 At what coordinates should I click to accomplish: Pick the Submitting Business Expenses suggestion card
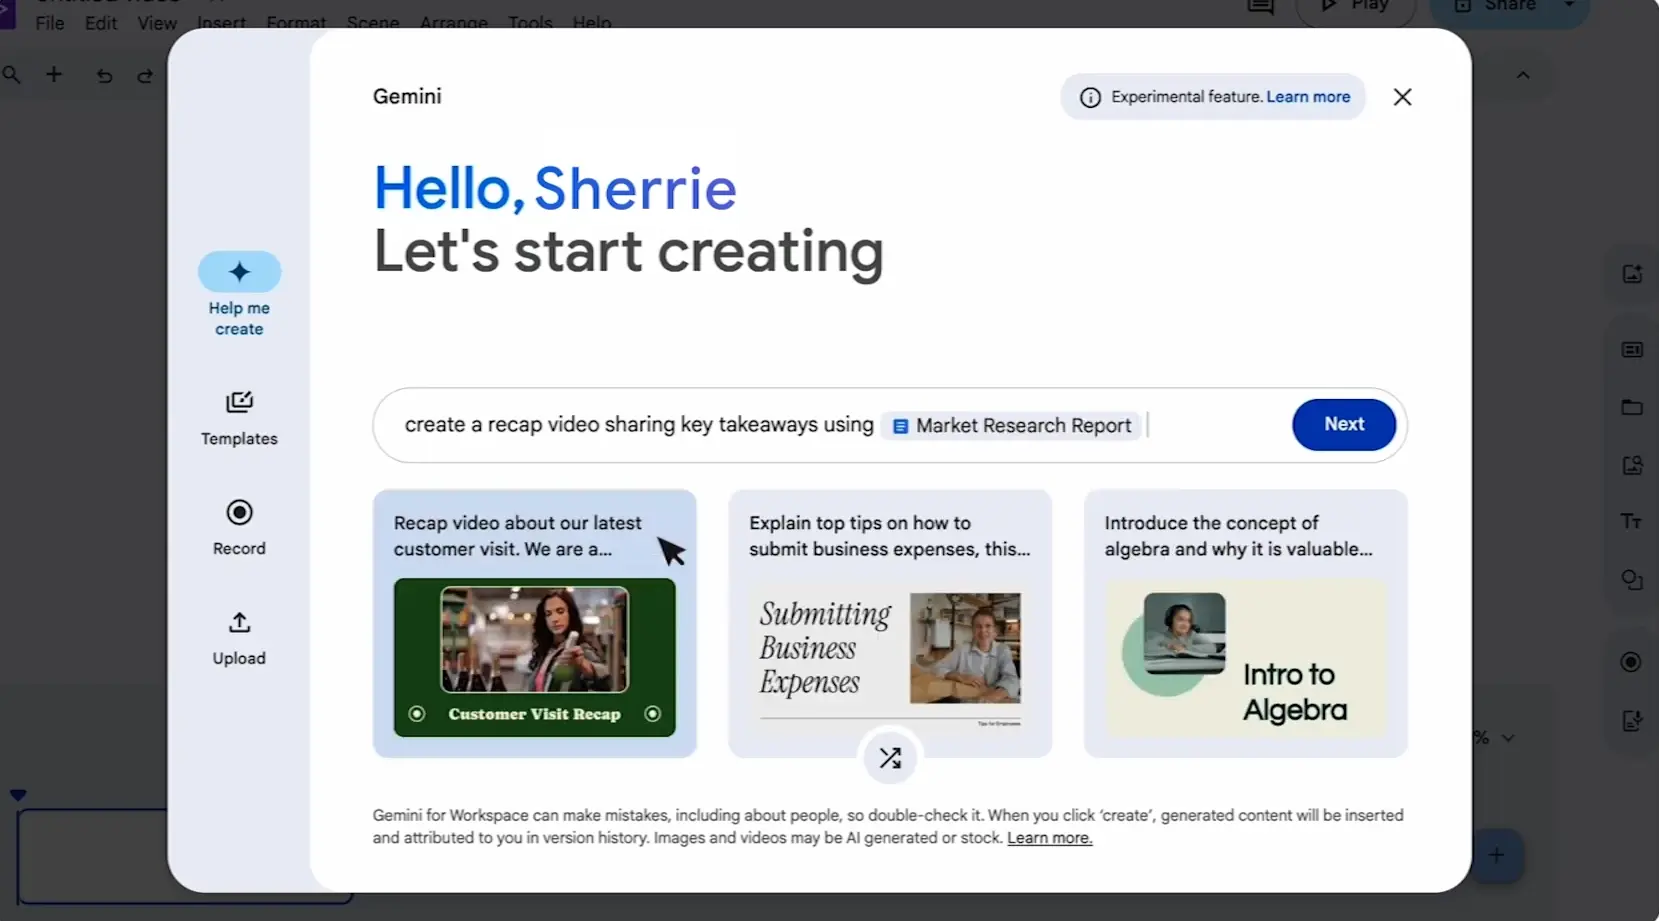[889, 623]
